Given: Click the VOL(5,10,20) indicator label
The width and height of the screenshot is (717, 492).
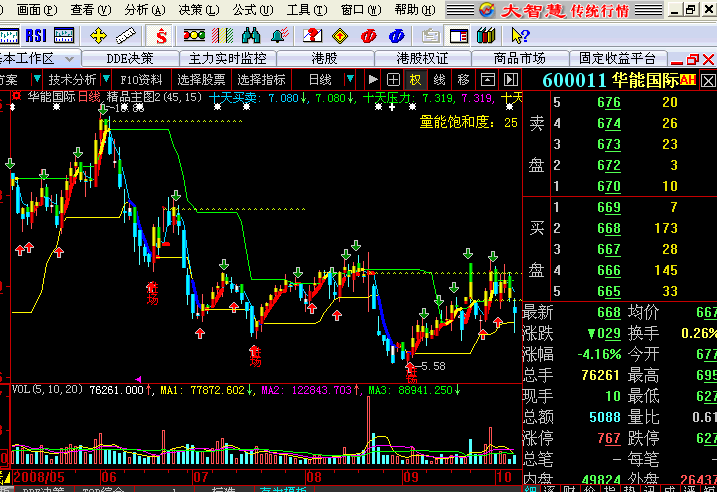Looking at the screenshot, I should click(x=48, y=390).
